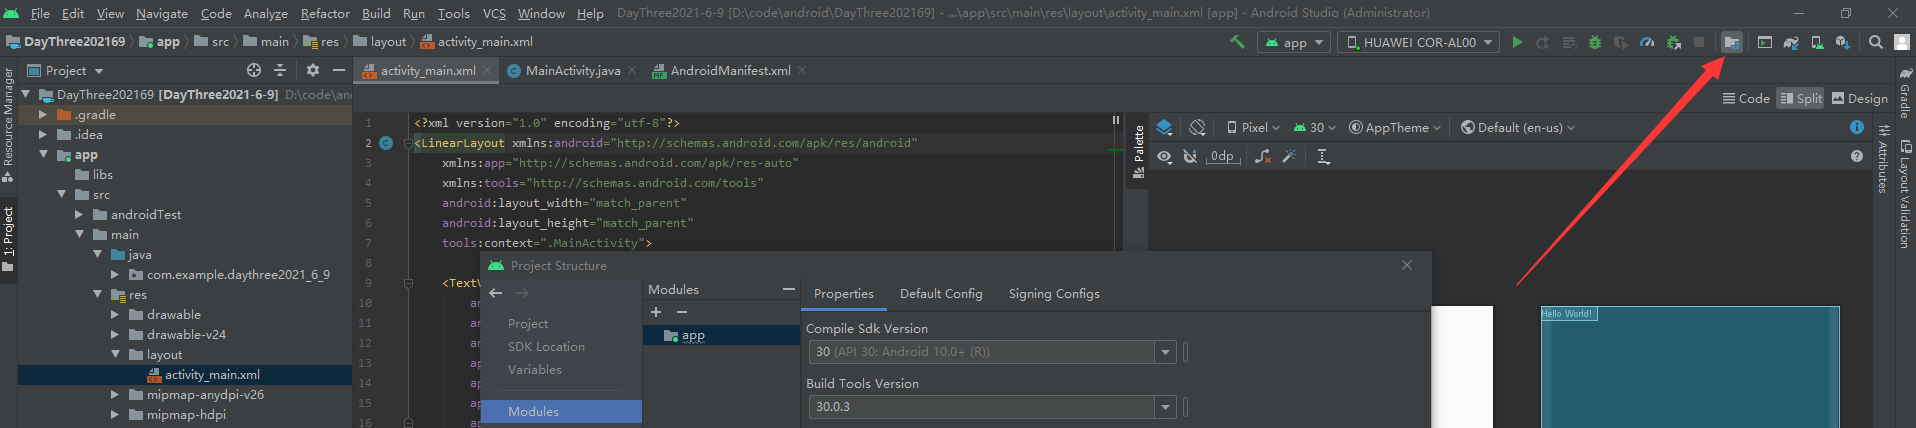
Task: Open the Run Anything toolbar icon
Action: tap(1765, 42)
